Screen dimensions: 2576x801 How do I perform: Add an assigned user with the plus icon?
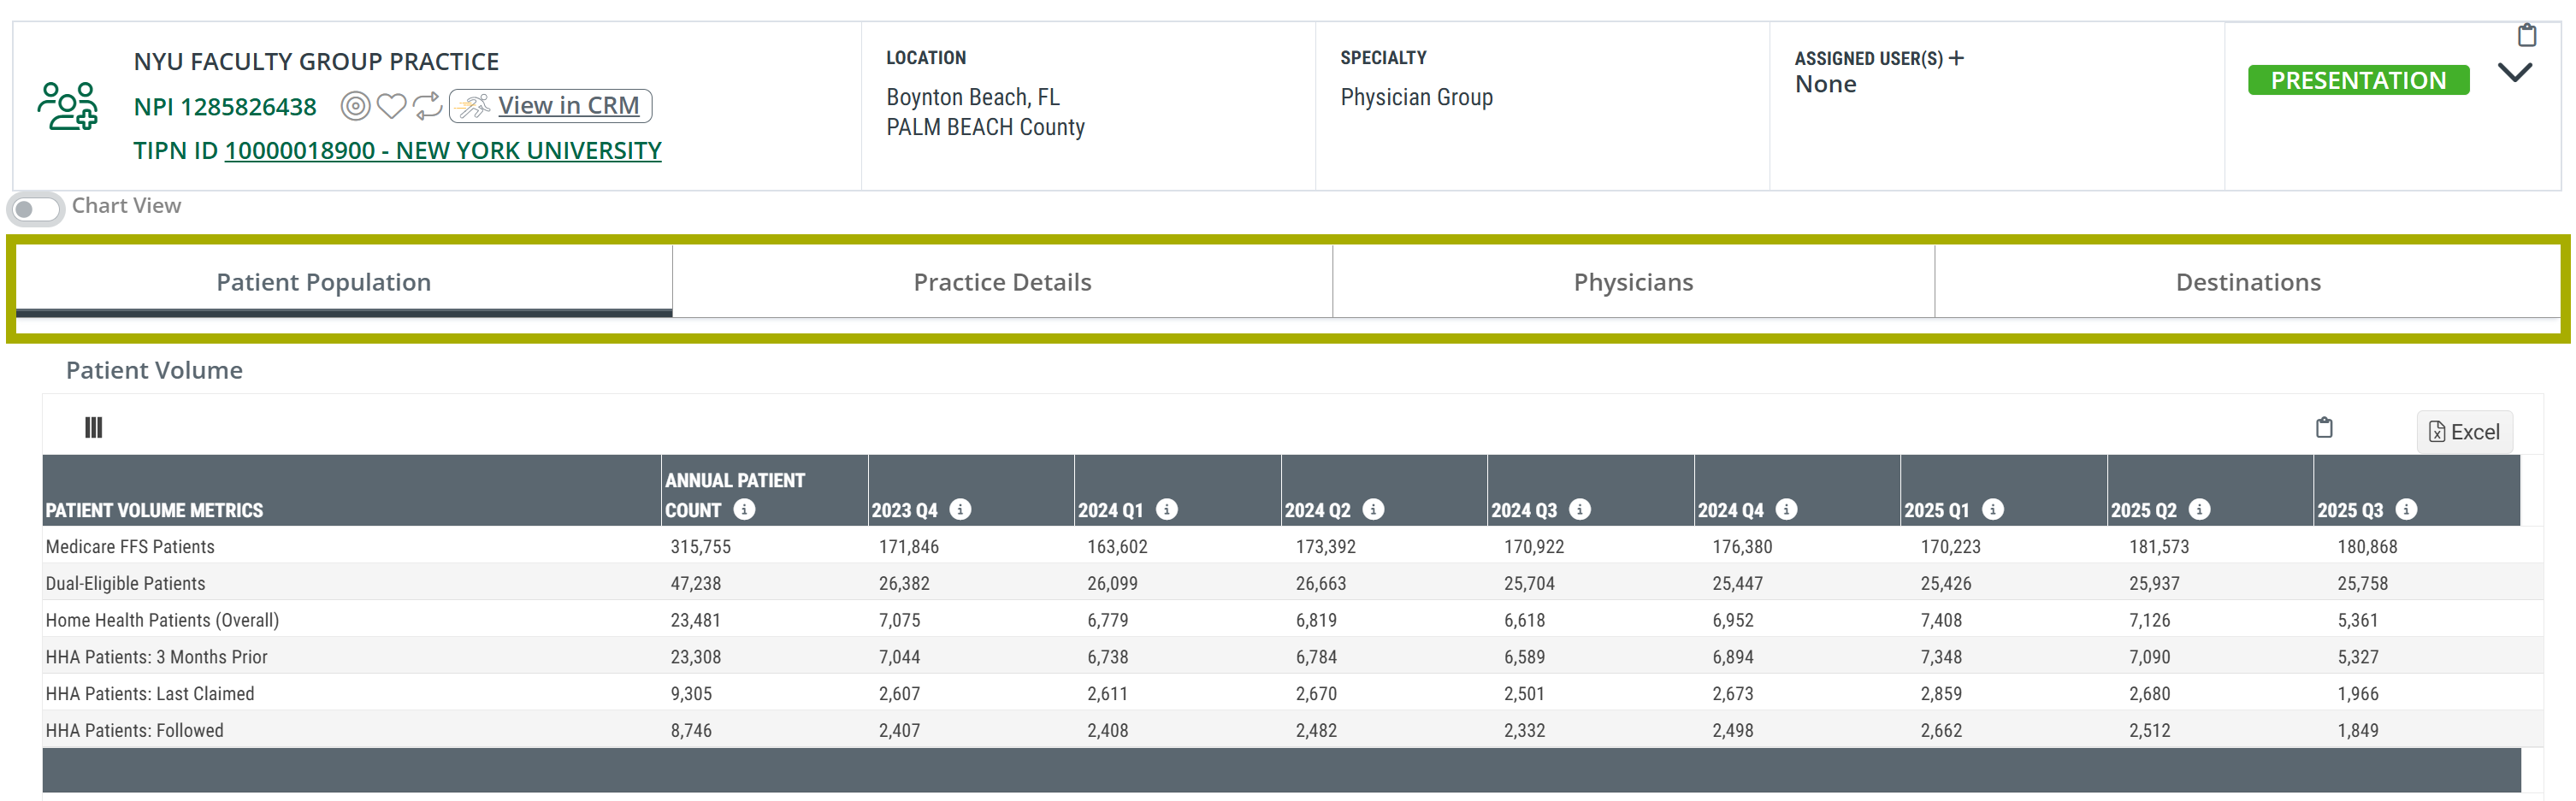tap(1956, 58)
